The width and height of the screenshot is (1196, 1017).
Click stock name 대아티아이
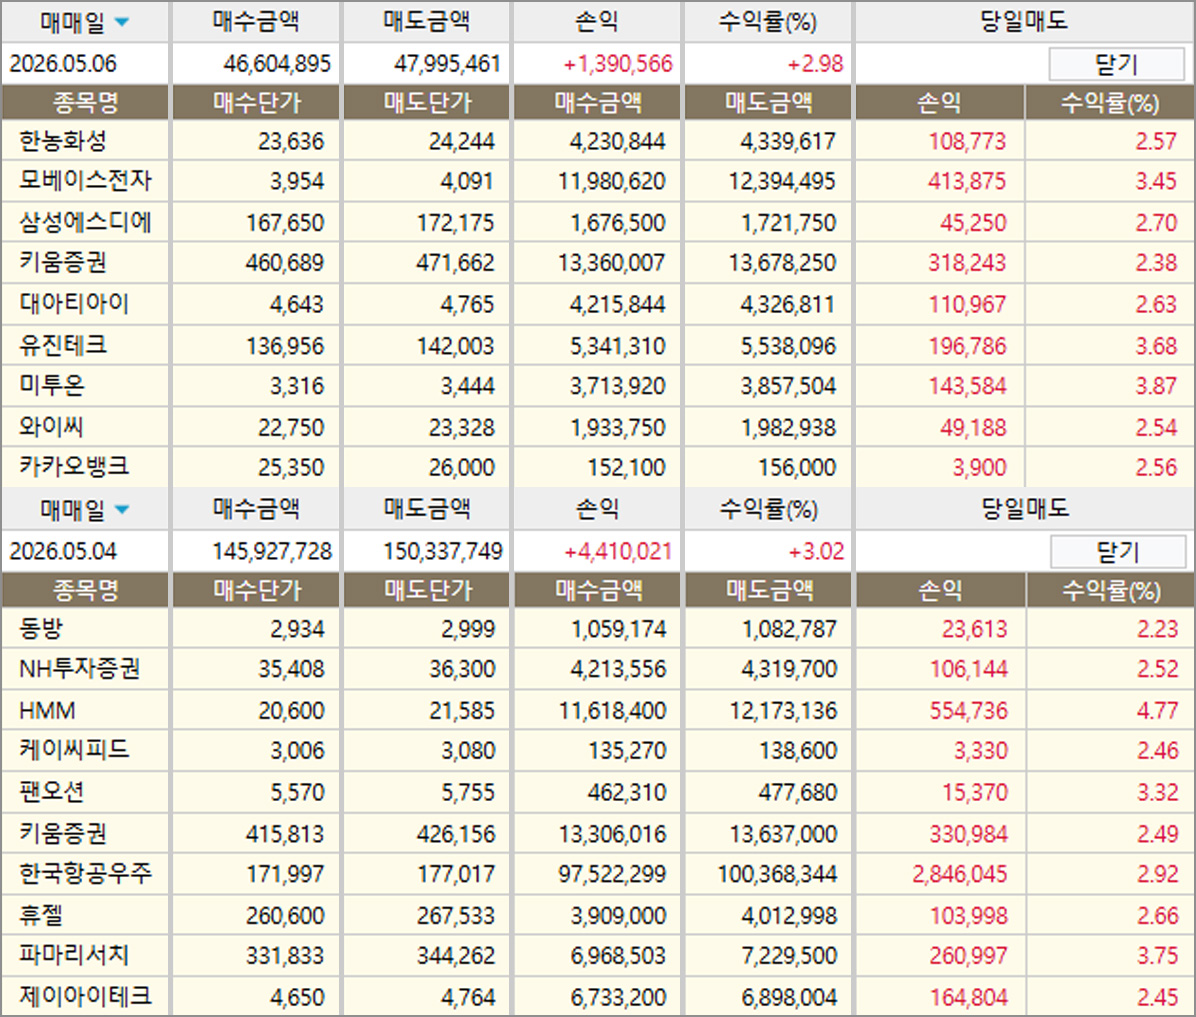pos(74,304)
